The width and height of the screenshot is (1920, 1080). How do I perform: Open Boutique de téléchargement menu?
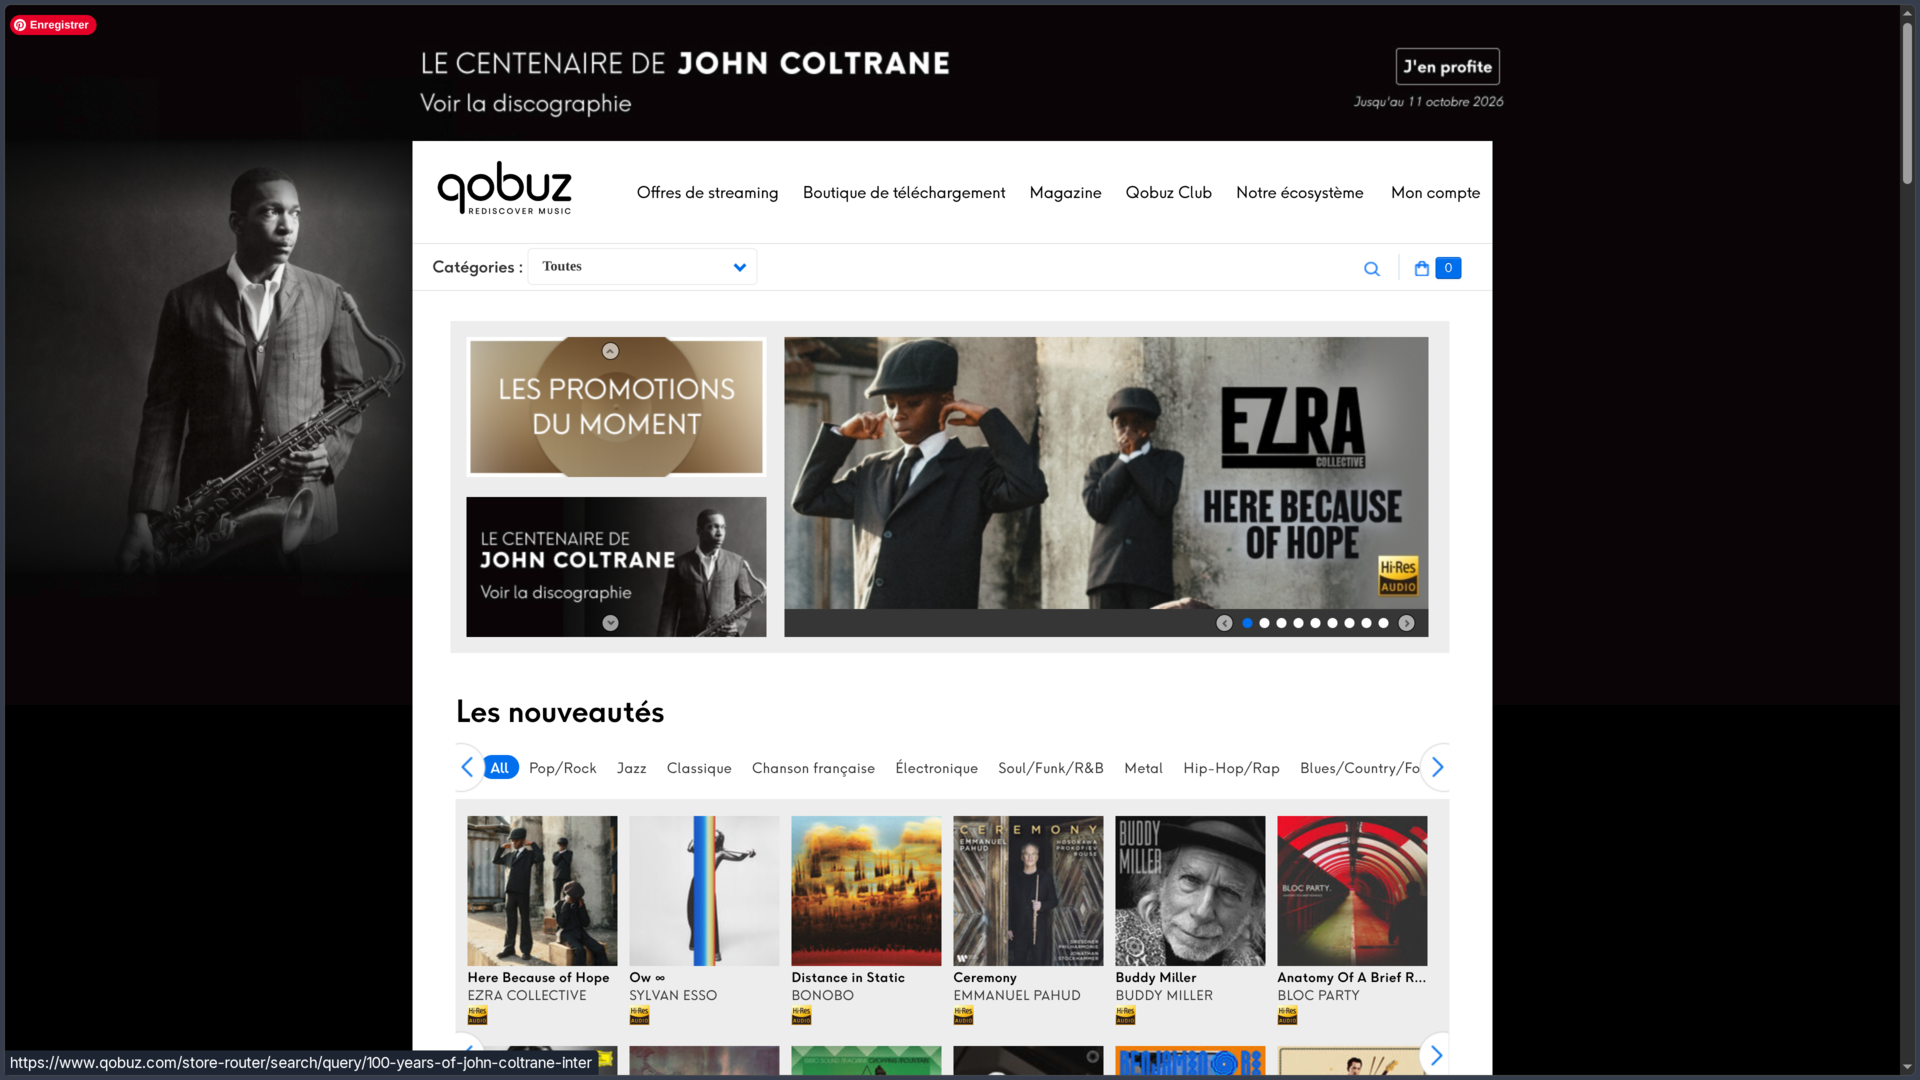point(904,193)
